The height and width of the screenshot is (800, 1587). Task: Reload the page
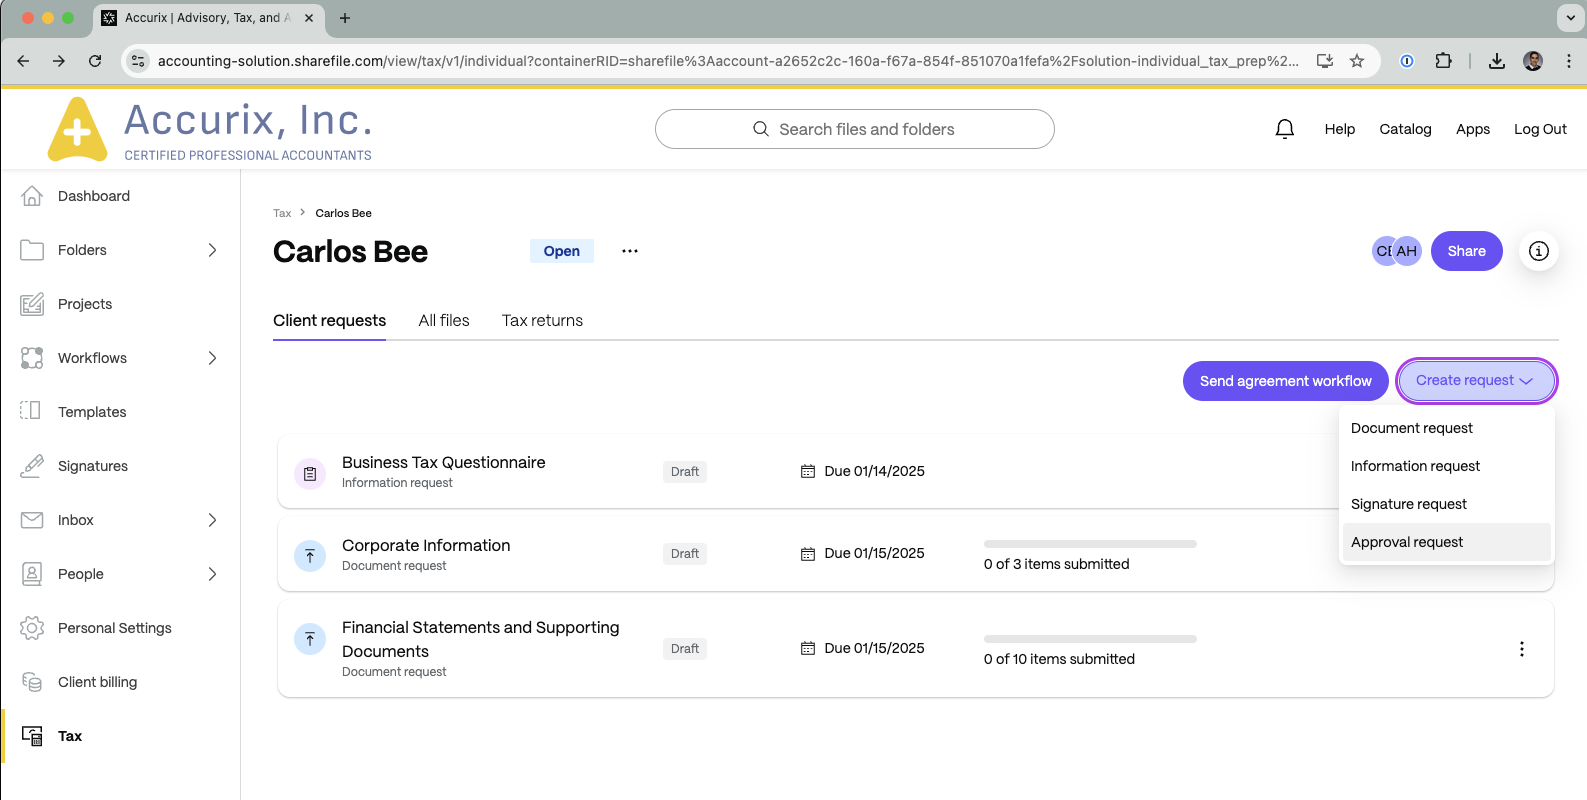95,61
